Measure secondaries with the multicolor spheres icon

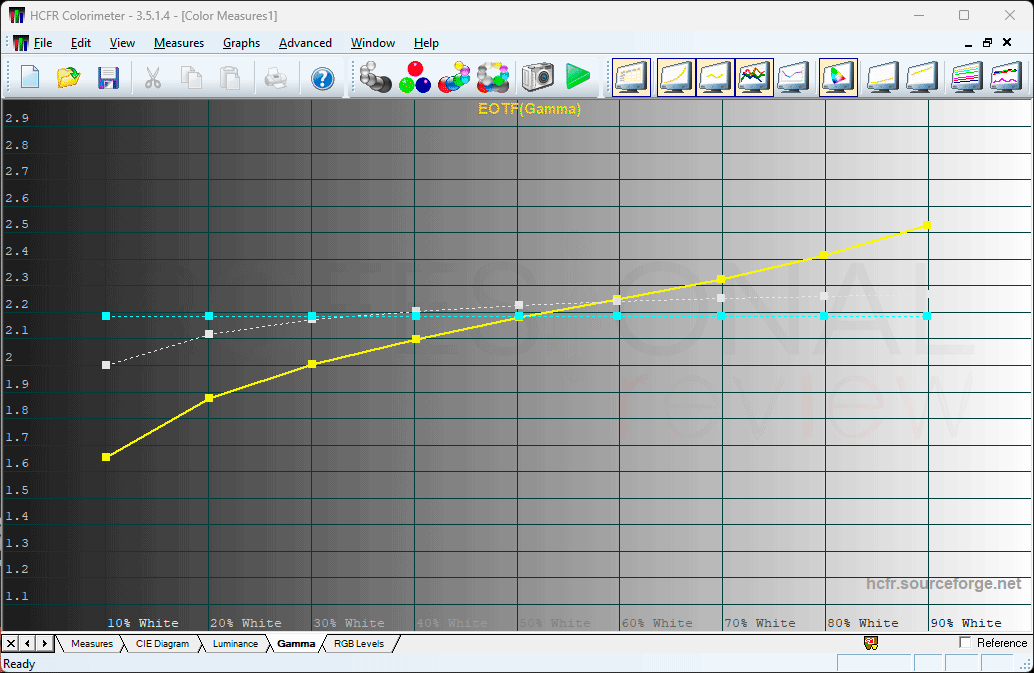[x=454, y=77]
